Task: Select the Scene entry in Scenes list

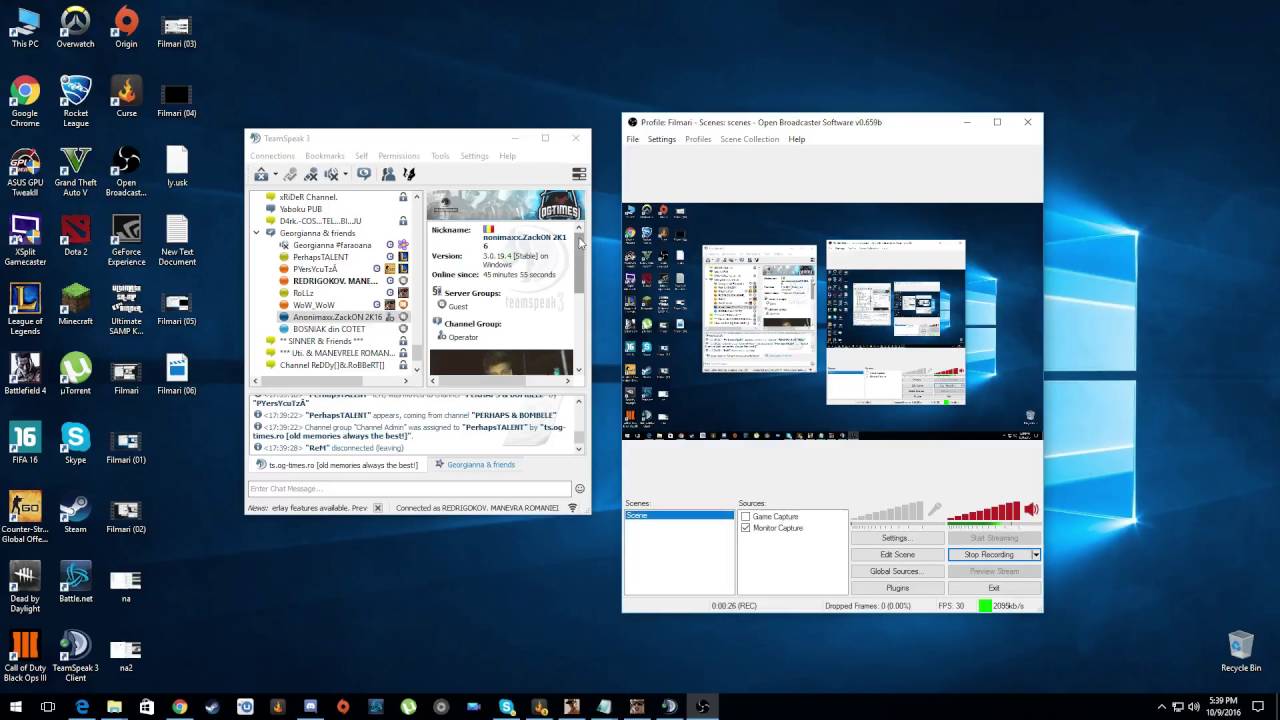Action: point(679,516)
